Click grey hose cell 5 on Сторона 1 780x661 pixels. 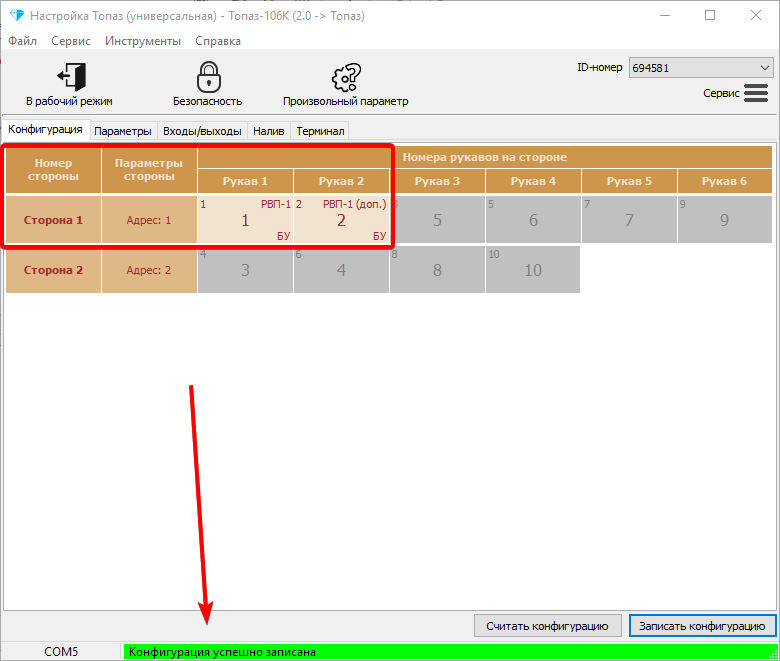437,220
